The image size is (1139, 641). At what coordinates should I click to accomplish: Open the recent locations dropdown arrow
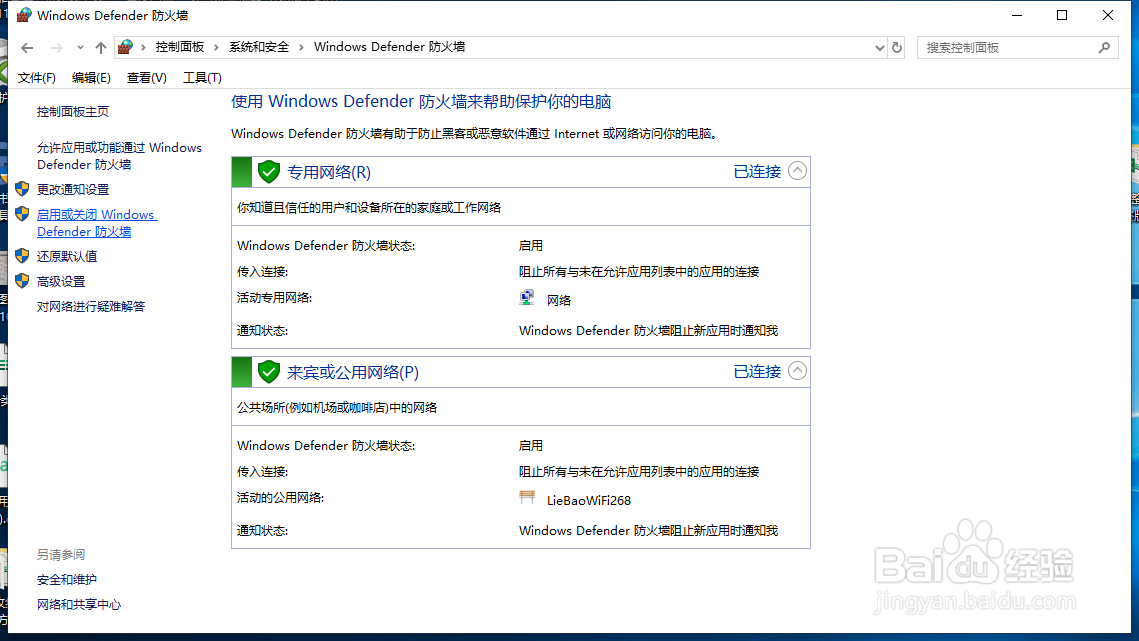(80, 48)
